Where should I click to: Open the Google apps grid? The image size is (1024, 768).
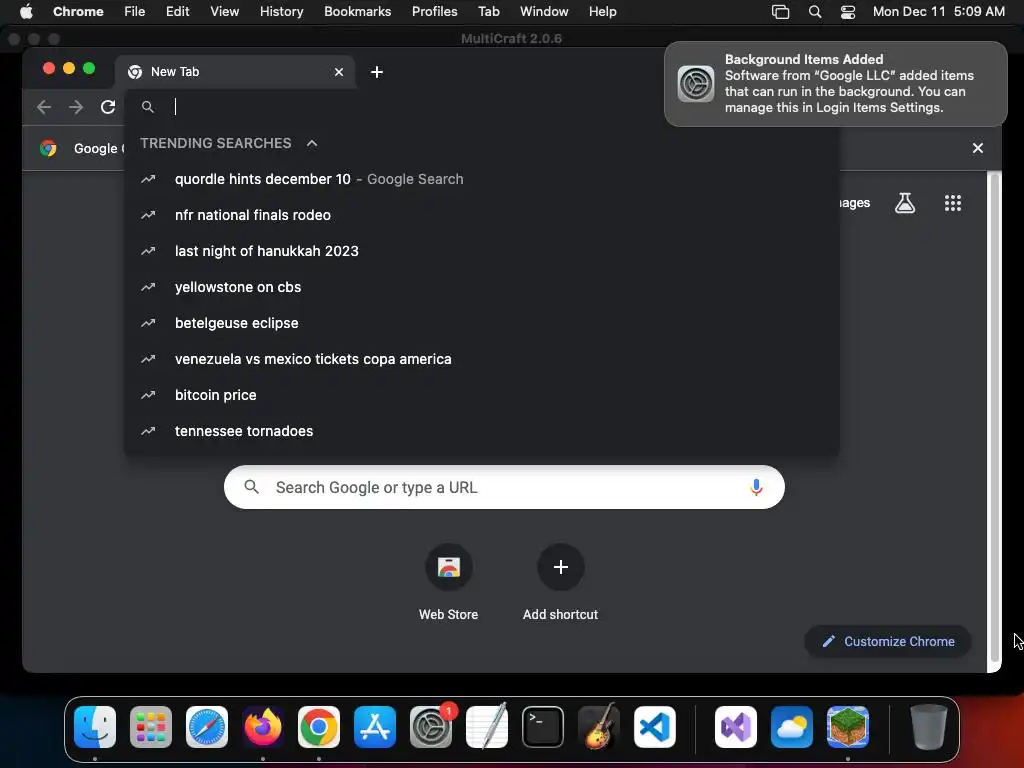click(x=953, y=203)
